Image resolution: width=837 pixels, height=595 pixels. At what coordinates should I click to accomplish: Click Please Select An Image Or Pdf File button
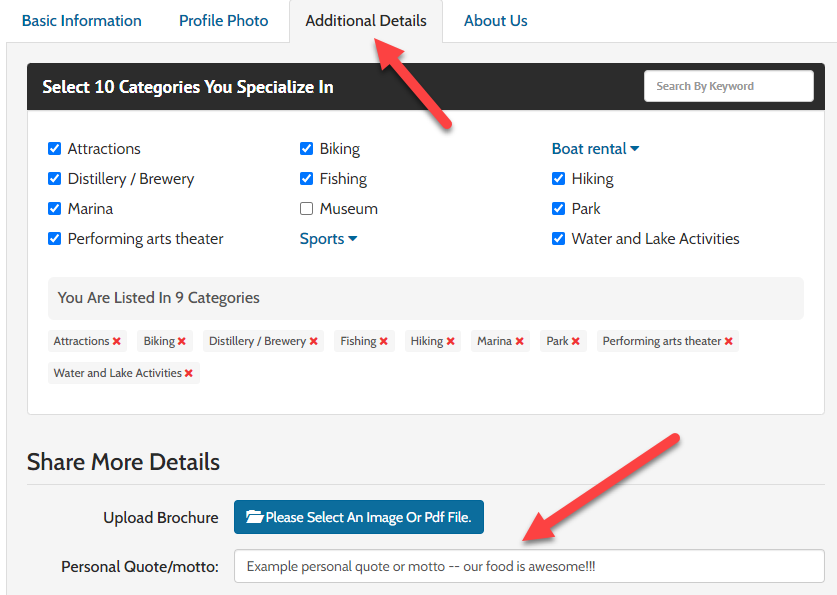359,517
